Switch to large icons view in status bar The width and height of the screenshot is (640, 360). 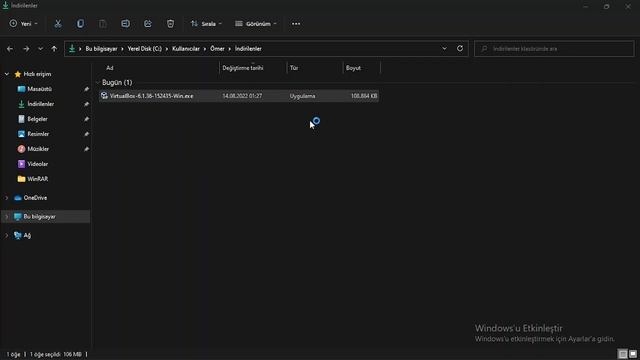[x=633, y=354]
